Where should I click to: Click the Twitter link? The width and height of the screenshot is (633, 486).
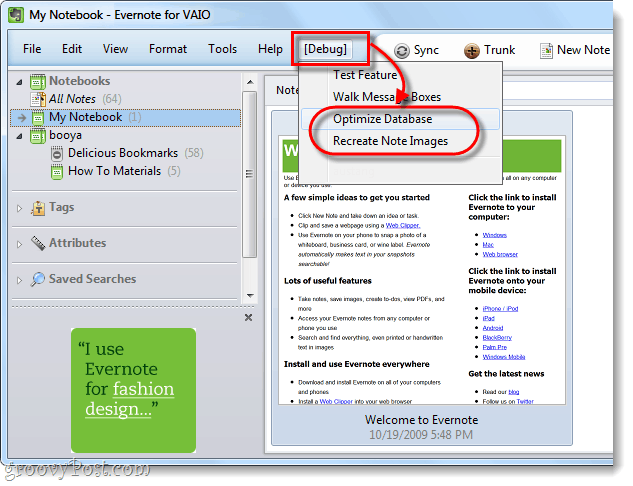pos(525,402)
